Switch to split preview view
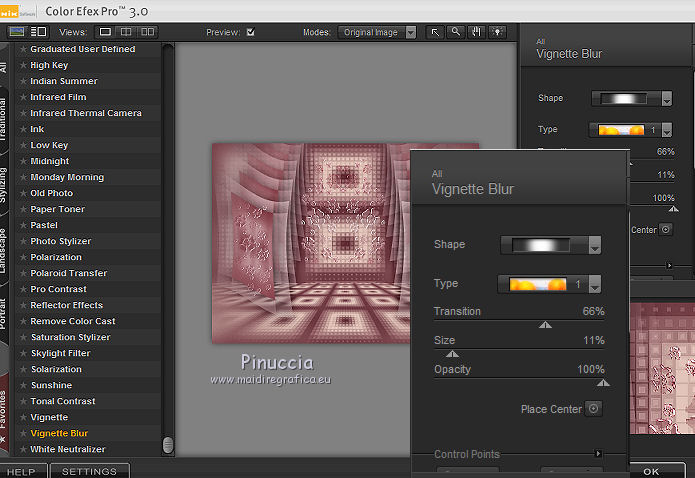The image size is (695, 478). point(124,32)
